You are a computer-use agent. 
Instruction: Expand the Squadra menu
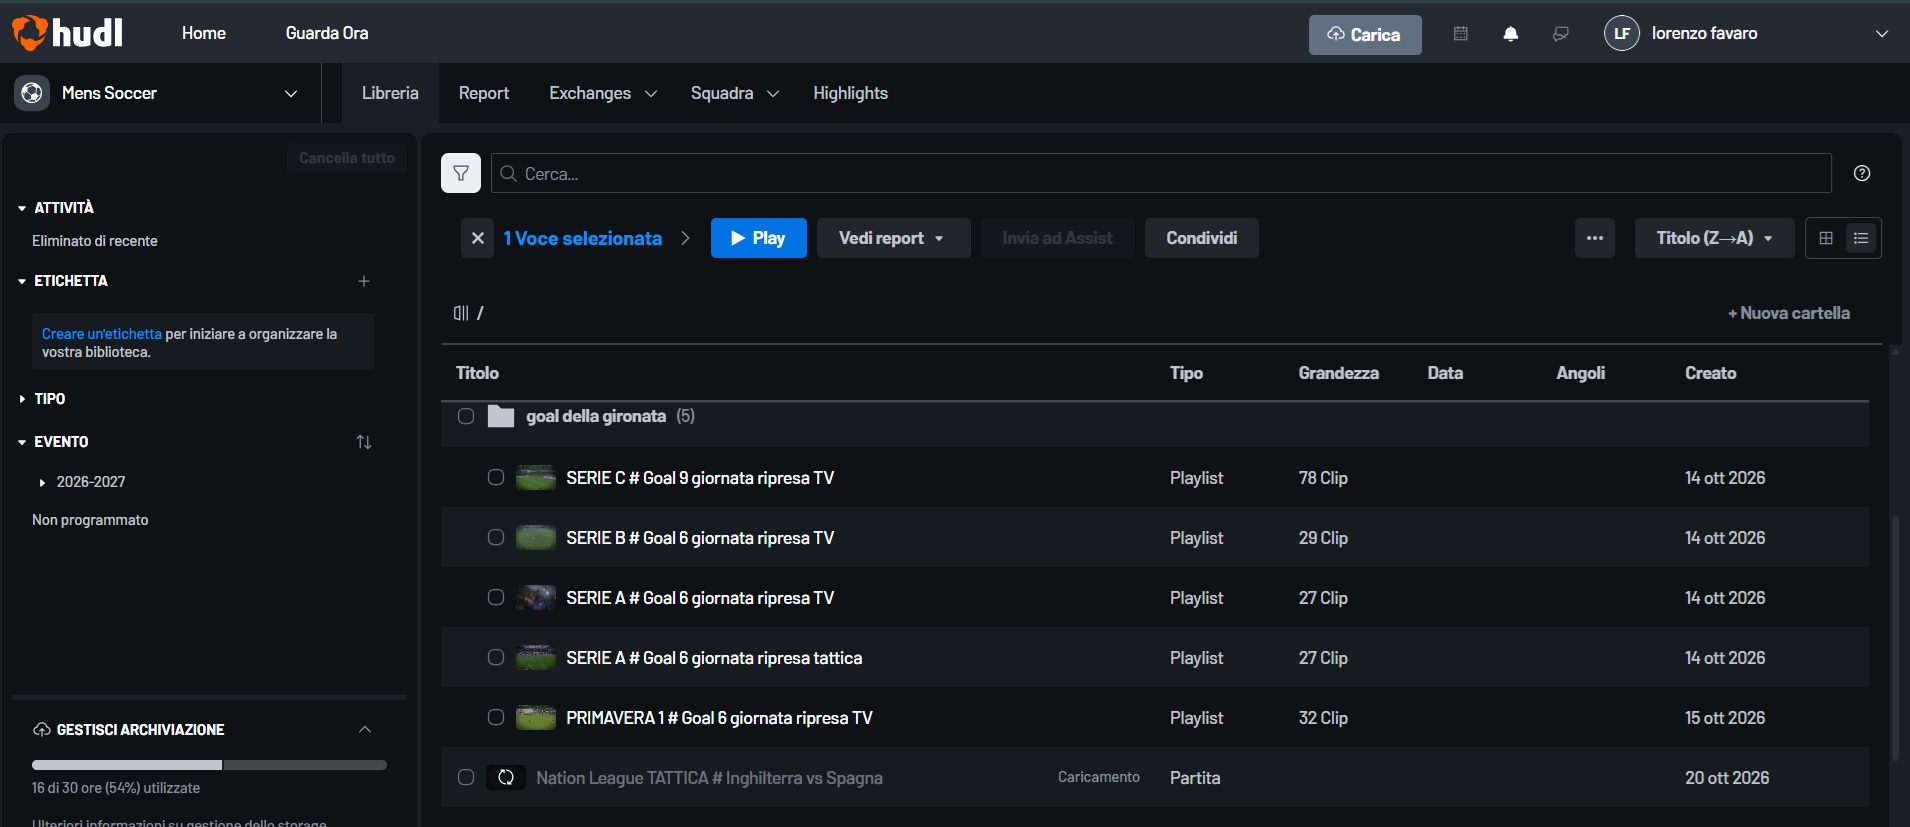tap(735, 93)
